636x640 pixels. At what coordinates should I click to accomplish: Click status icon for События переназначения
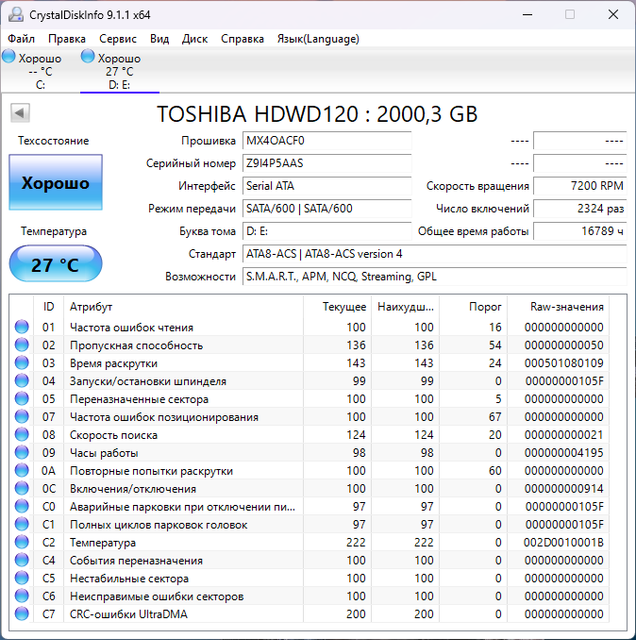(22, 560)
